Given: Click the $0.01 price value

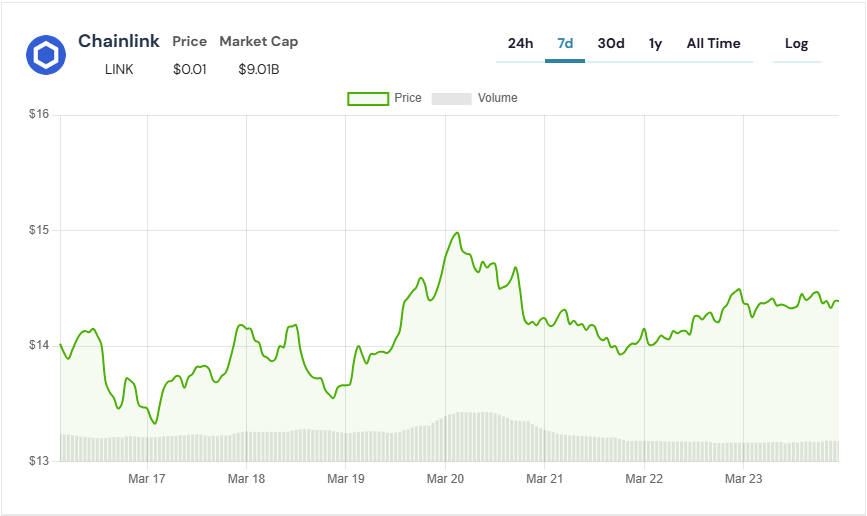Looking at the screenshot, I should (190, 69).
